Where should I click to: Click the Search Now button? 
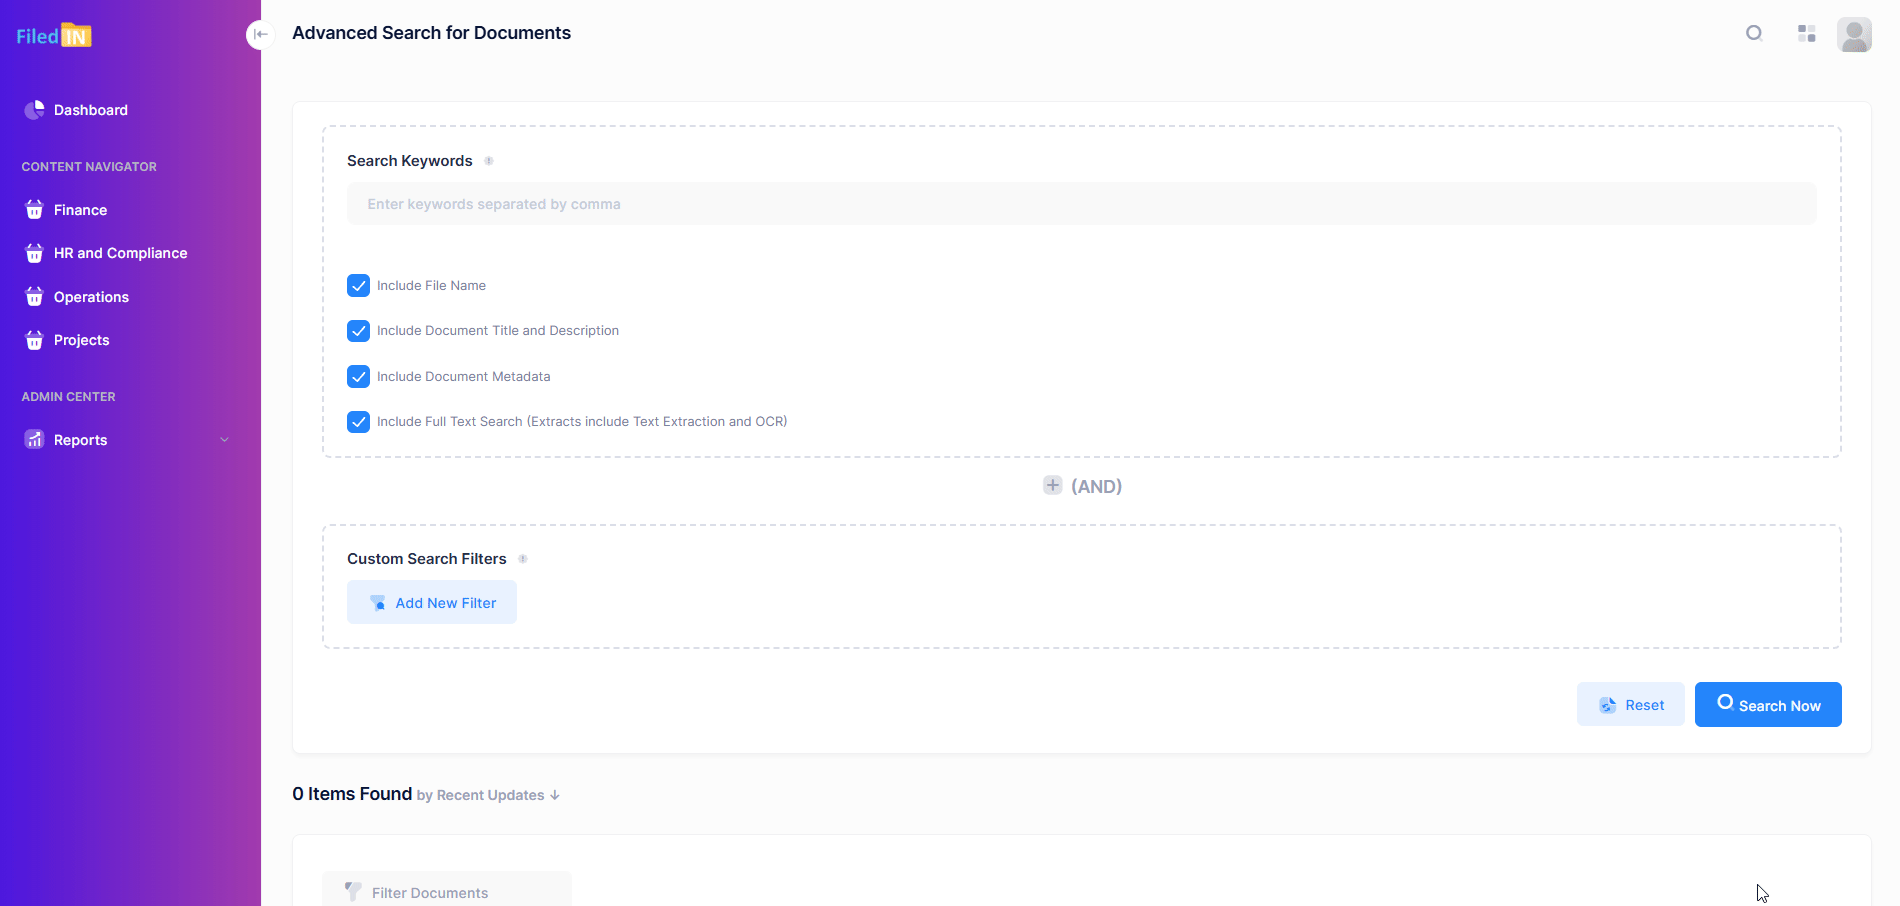pyautogui.click(x=1768, y=704)
